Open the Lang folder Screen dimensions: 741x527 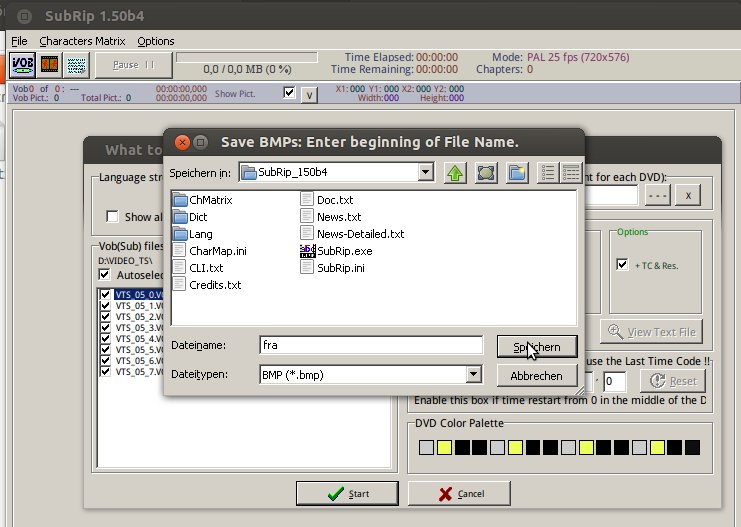193,234
